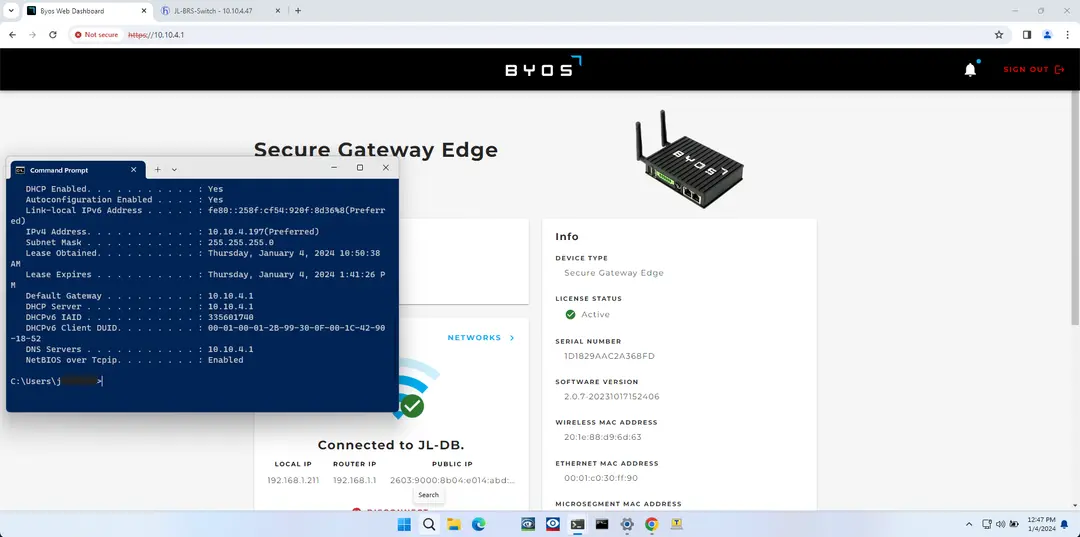
Task: Click the terminal command input line
Action: click(56, 381)
